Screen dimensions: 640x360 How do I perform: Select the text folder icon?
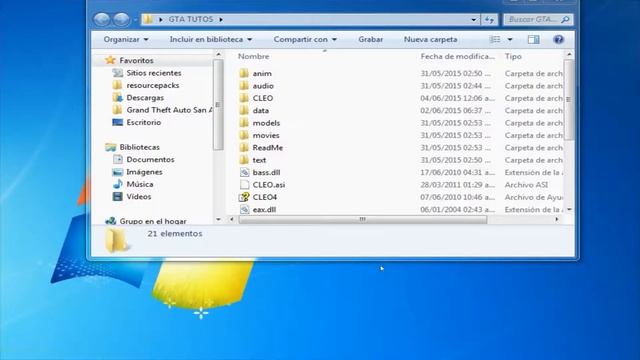click(244, 160)
